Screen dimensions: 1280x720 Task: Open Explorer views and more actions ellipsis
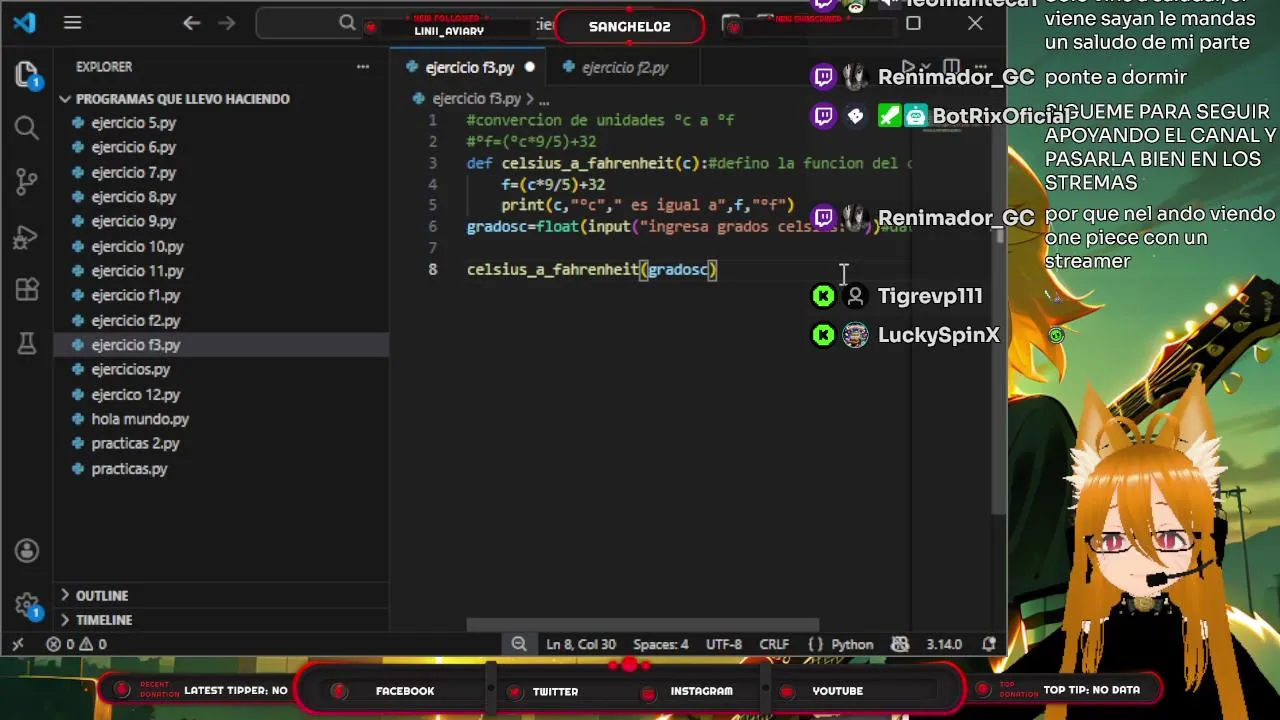(363, 67)
